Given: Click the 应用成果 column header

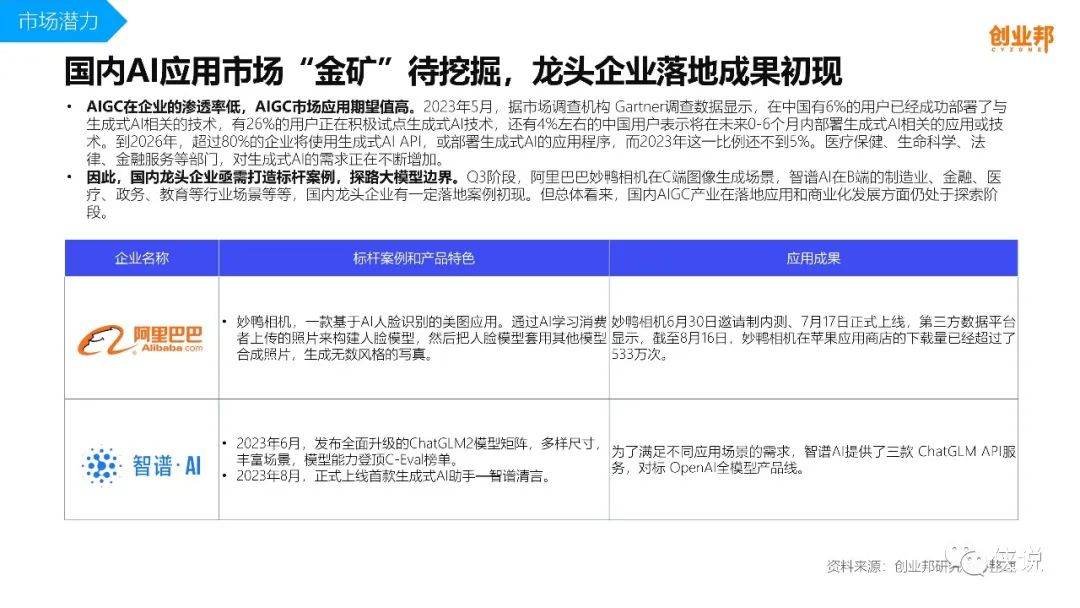Looking at the screenshot, I should coord(813,258).
